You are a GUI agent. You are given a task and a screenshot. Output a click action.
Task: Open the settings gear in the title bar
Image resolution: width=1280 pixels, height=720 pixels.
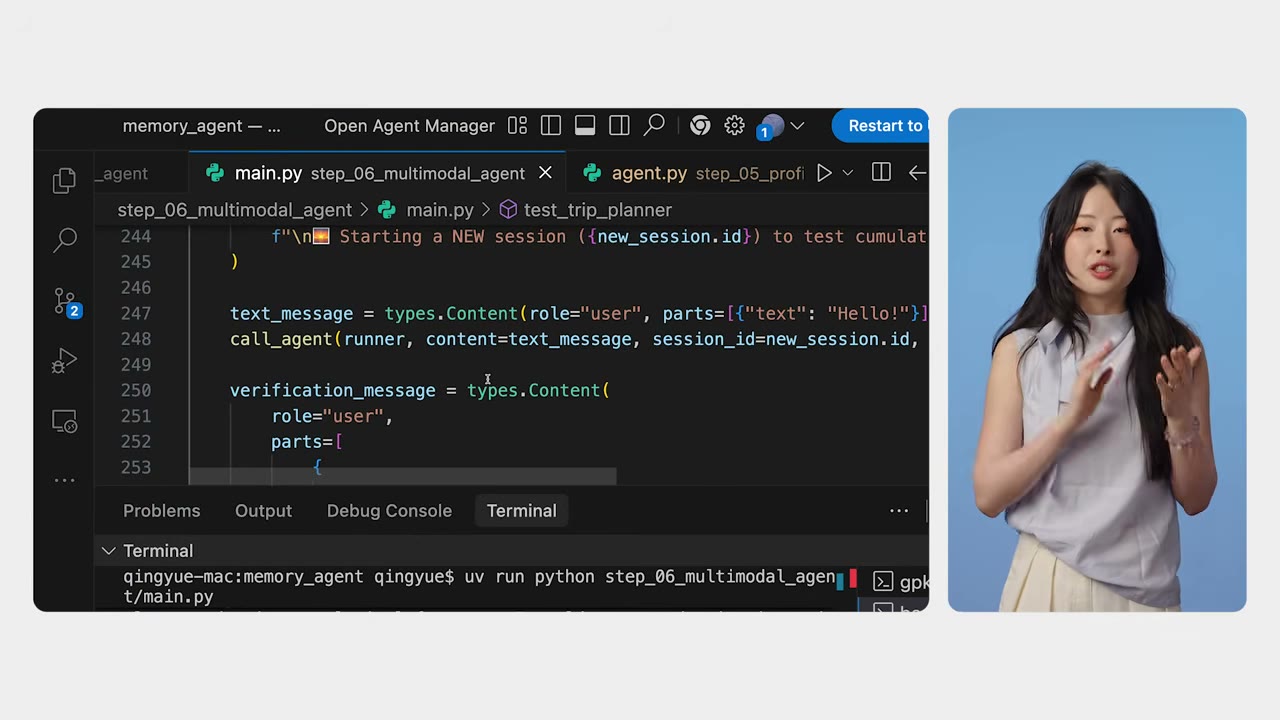tap(735, 126)
